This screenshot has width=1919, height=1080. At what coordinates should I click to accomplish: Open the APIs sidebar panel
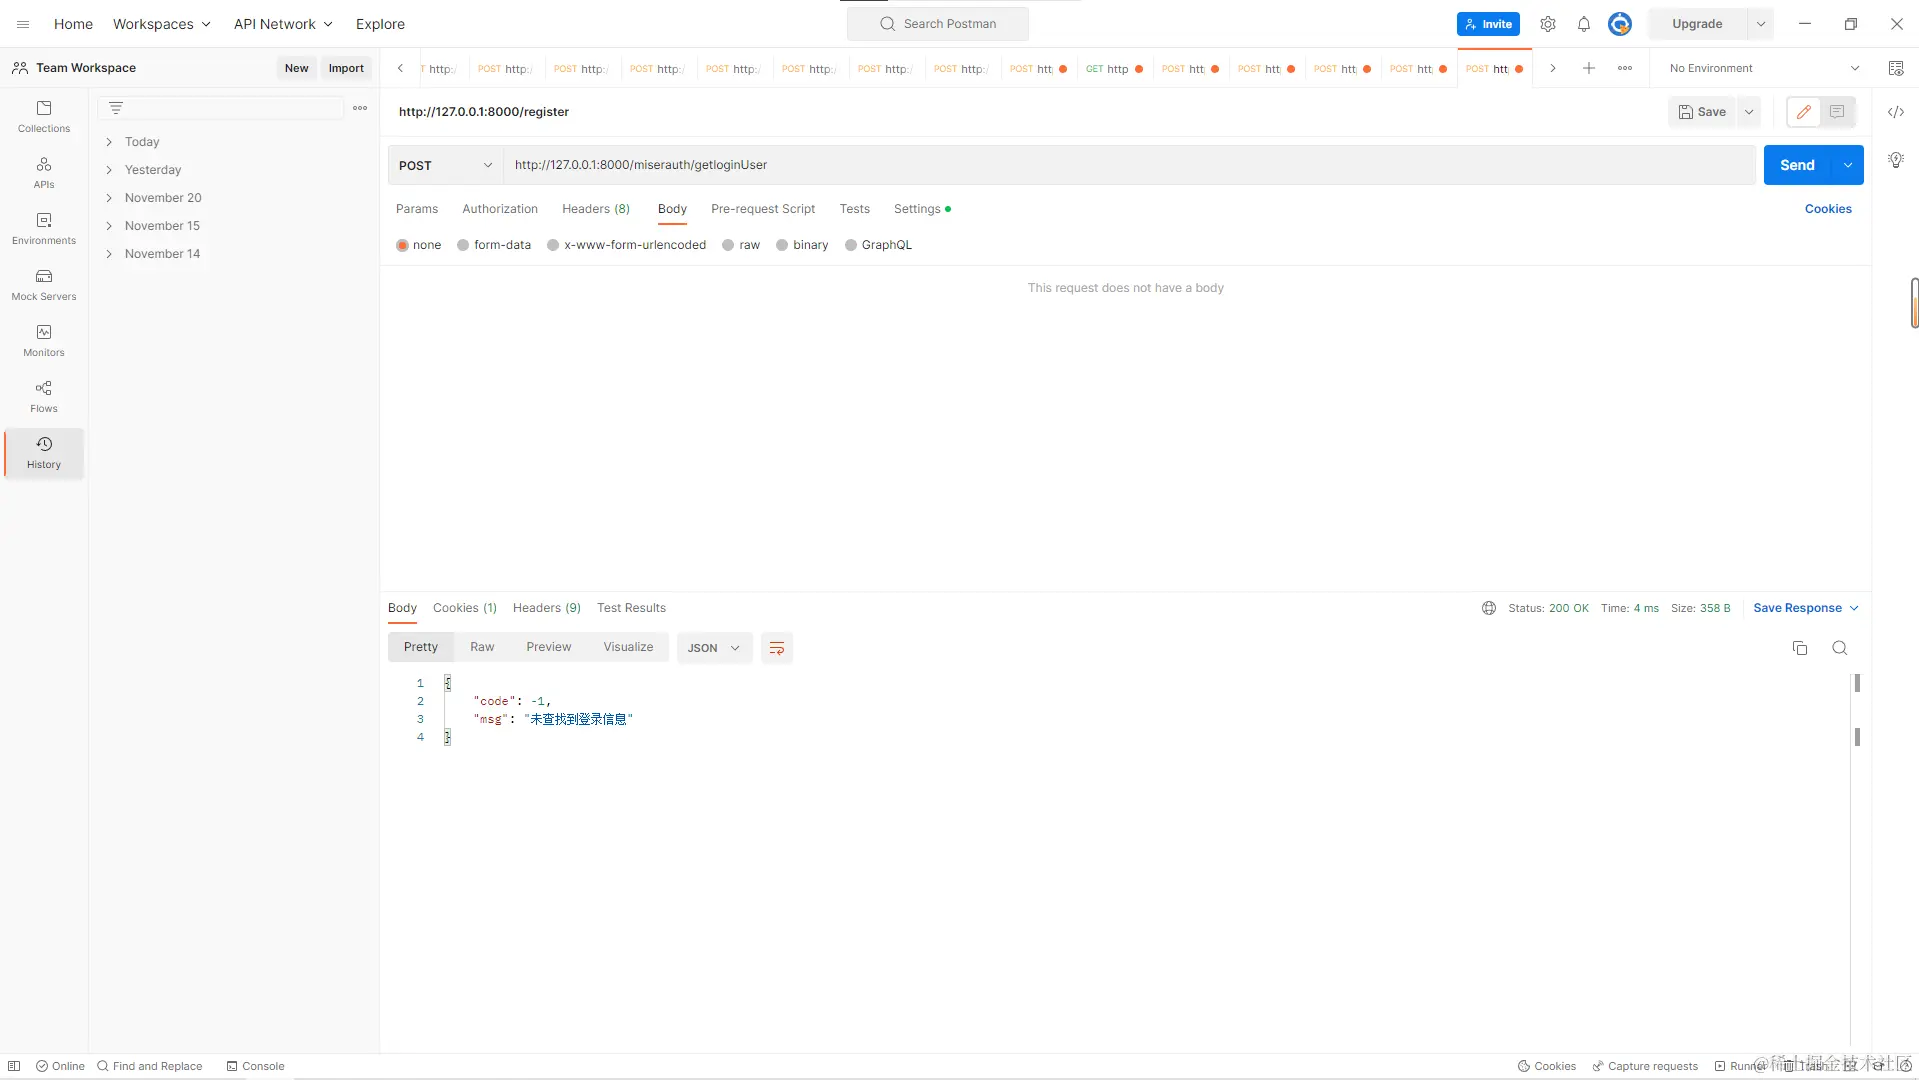point(44,172)
